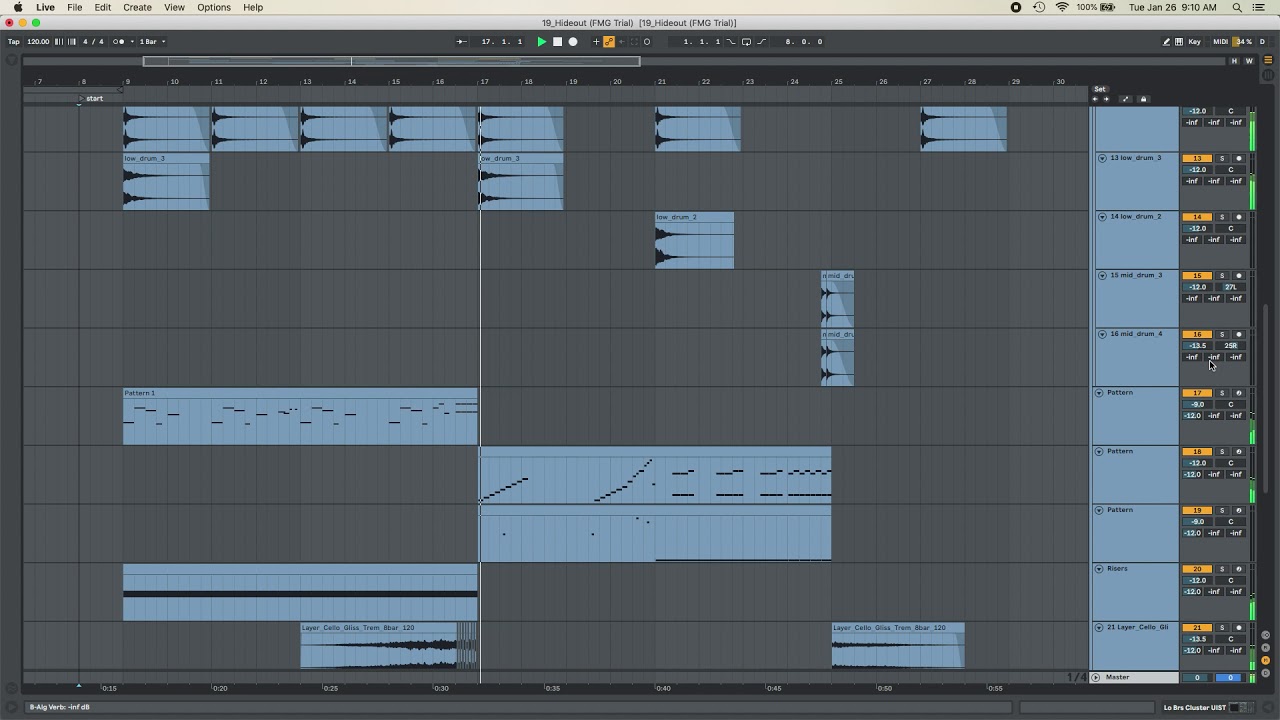Open the View menu

174,7
